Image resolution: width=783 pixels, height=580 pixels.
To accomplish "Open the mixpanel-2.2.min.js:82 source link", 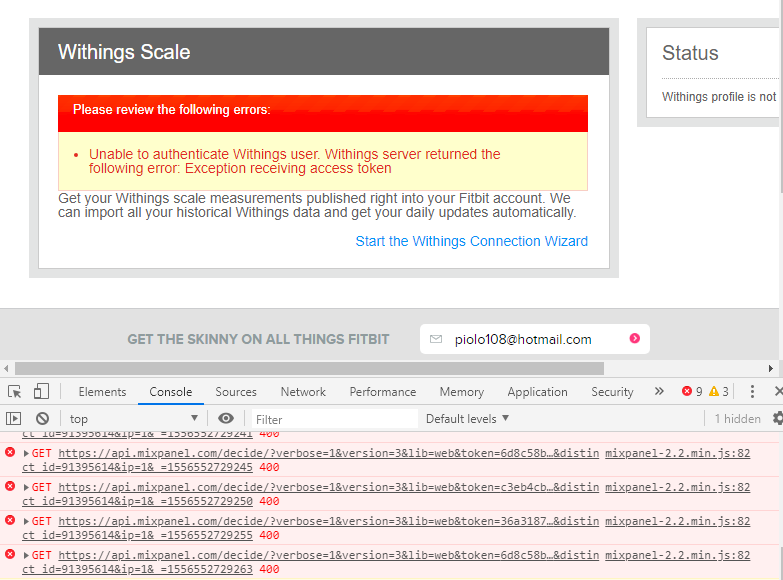I will point(677,454).
